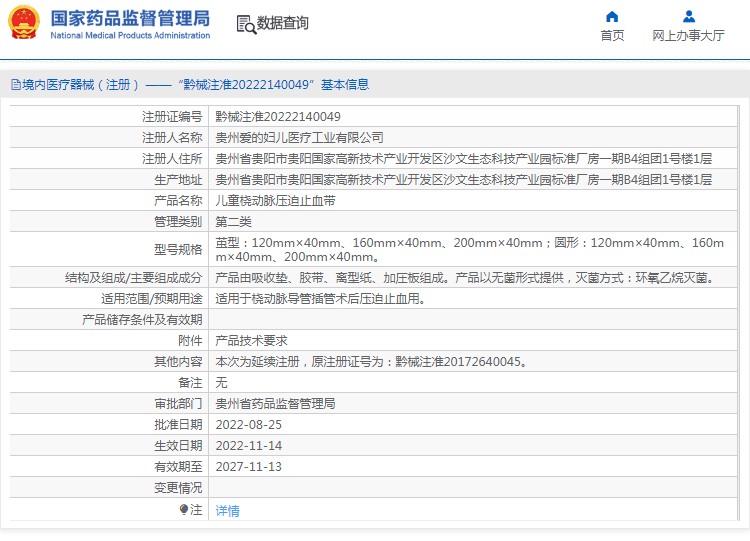Viewport: 750px width, 541px height.
Task: Click registrant name 贵州爱的妇儿医疗工业有限公司
Action: [299, 138]
